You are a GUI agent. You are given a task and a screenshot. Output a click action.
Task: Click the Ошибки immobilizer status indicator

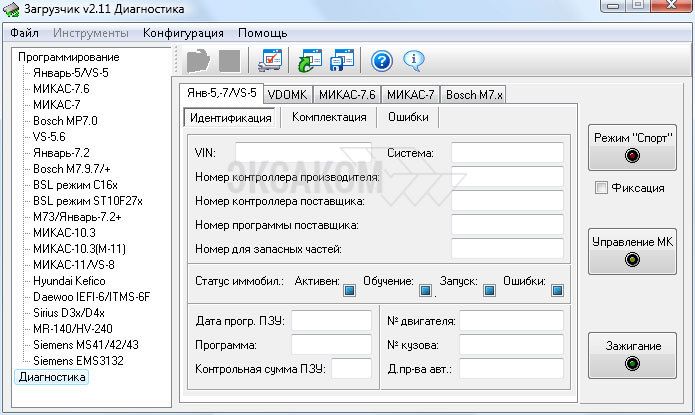557,292
